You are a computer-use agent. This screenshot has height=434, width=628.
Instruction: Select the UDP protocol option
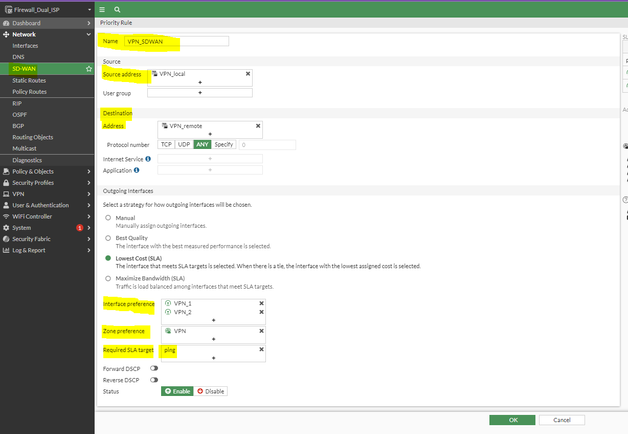click(x=184, y=145)
